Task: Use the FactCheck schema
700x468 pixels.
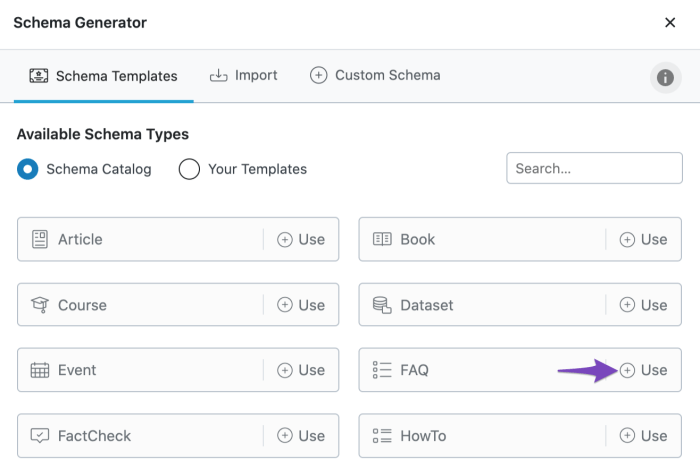Action: (301, 435)
